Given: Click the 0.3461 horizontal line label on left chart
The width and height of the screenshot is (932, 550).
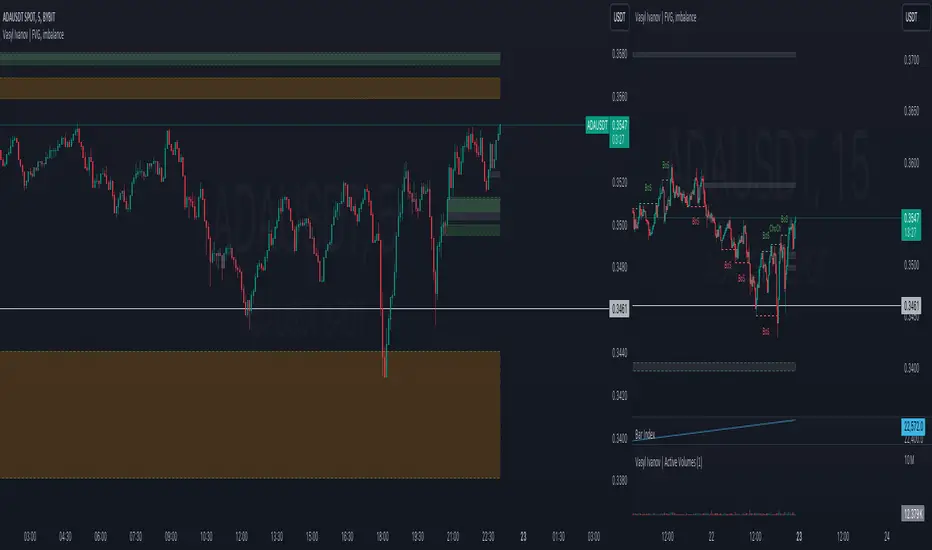Looking at the screenshot, I should point(619,309).
